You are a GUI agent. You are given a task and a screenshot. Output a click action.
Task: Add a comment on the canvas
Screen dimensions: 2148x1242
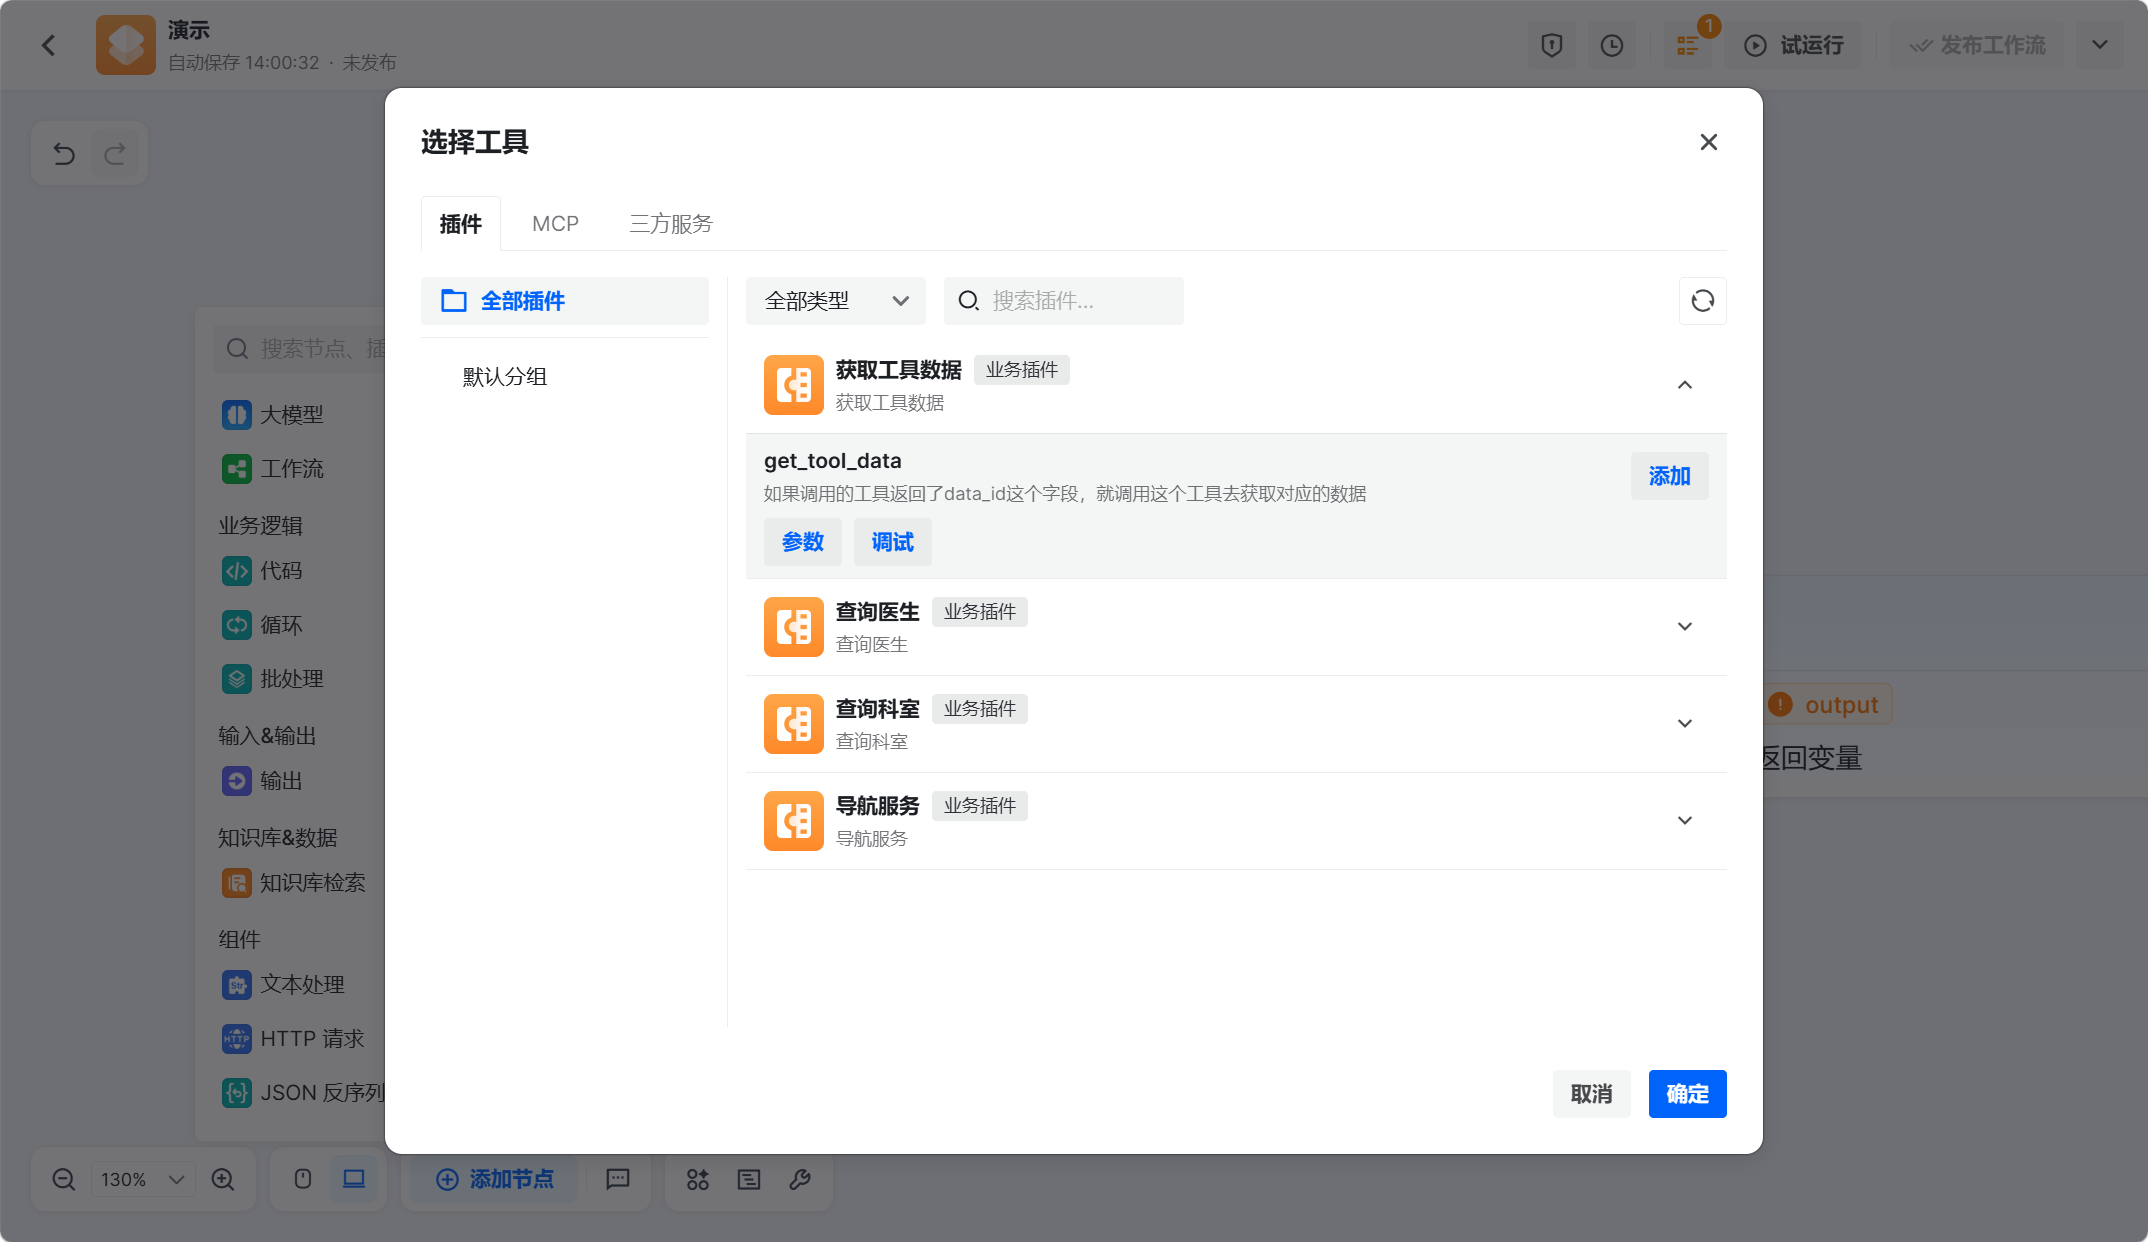[618, 1180]
